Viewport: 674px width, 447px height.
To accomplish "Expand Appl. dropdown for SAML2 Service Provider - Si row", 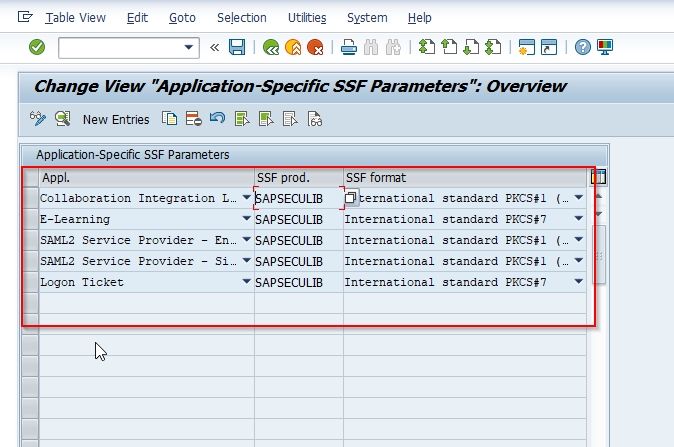I will (x=246, y=261).
